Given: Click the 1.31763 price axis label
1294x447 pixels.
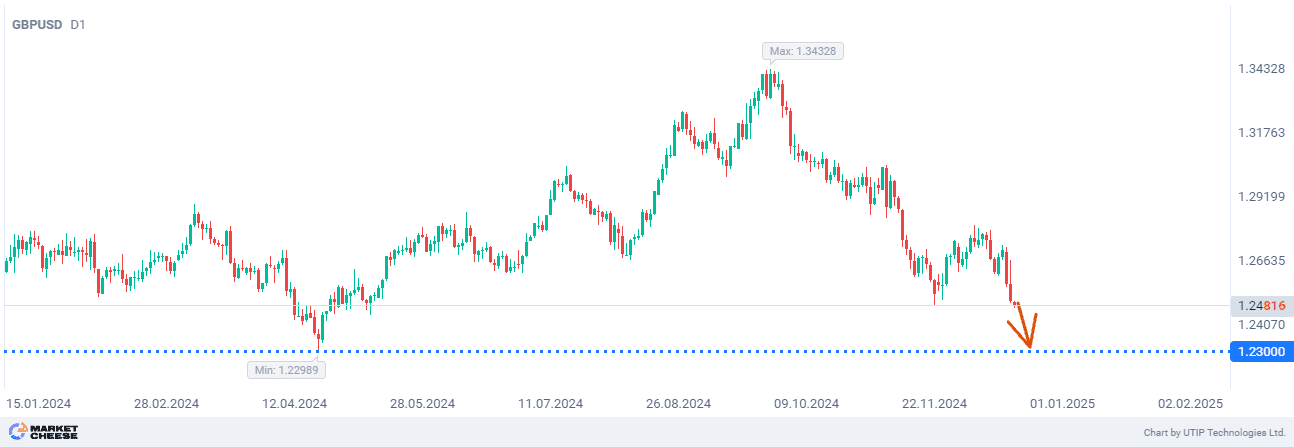Looking at the screenshot, I should (1261, 133).
